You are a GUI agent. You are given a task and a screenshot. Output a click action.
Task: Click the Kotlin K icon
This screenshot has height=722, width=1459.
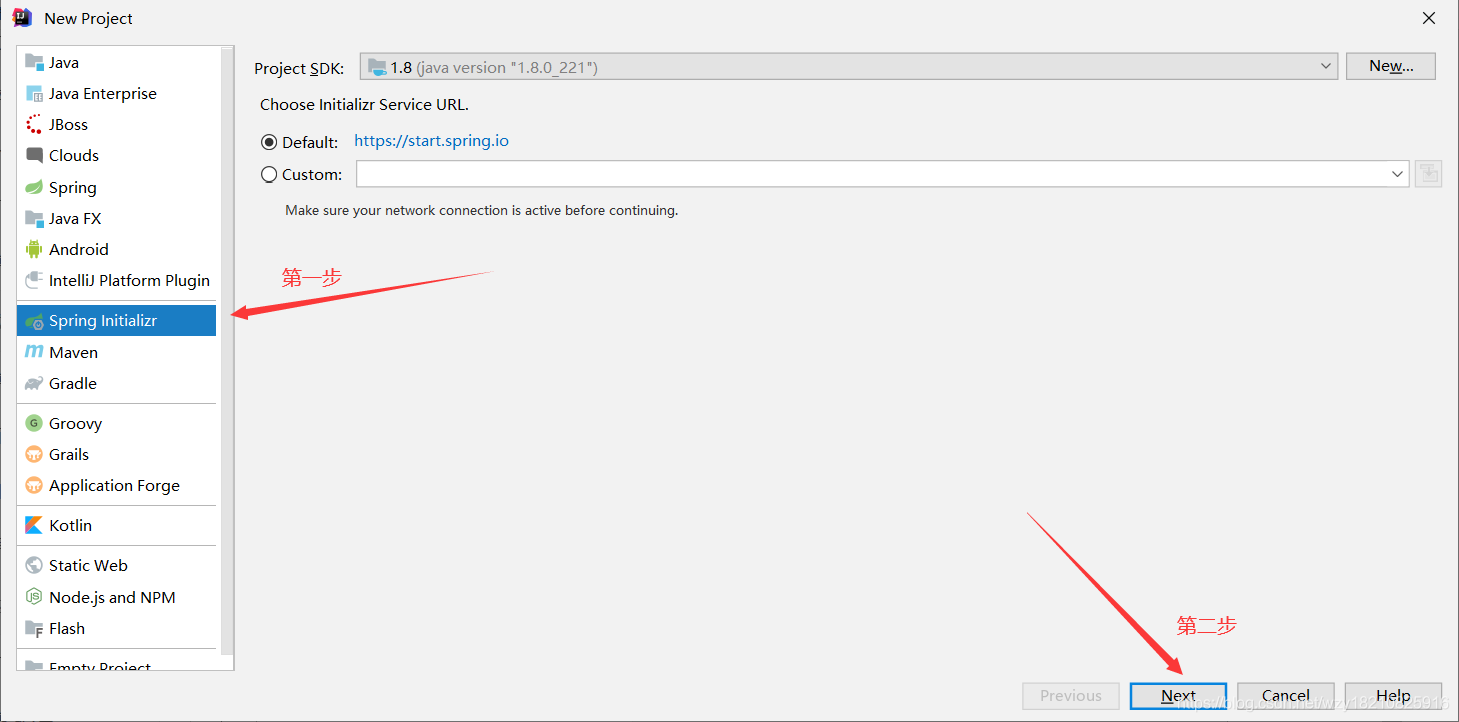[34, 525]
